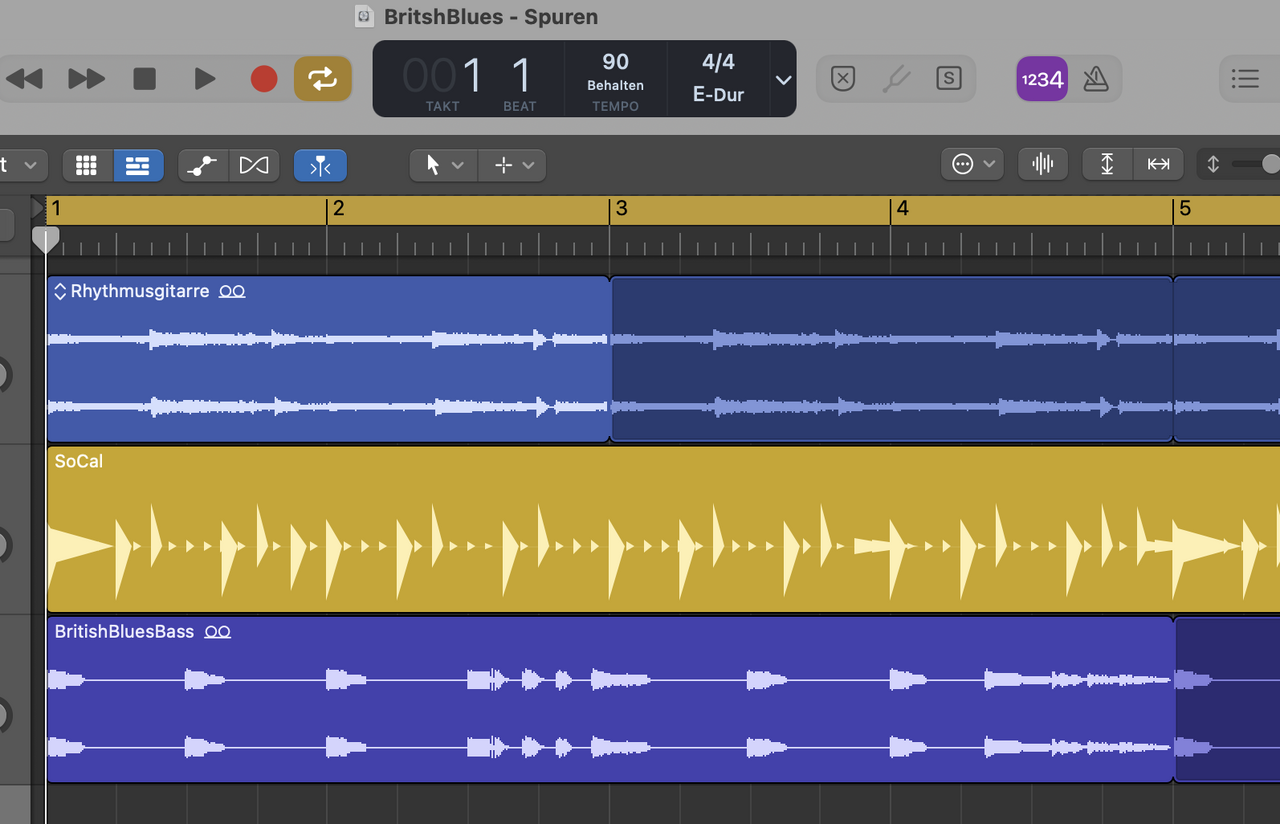Viewport: 1280px width, 824px height.
Task: Toggle Cycle mode off
Action: pos(322,79)
